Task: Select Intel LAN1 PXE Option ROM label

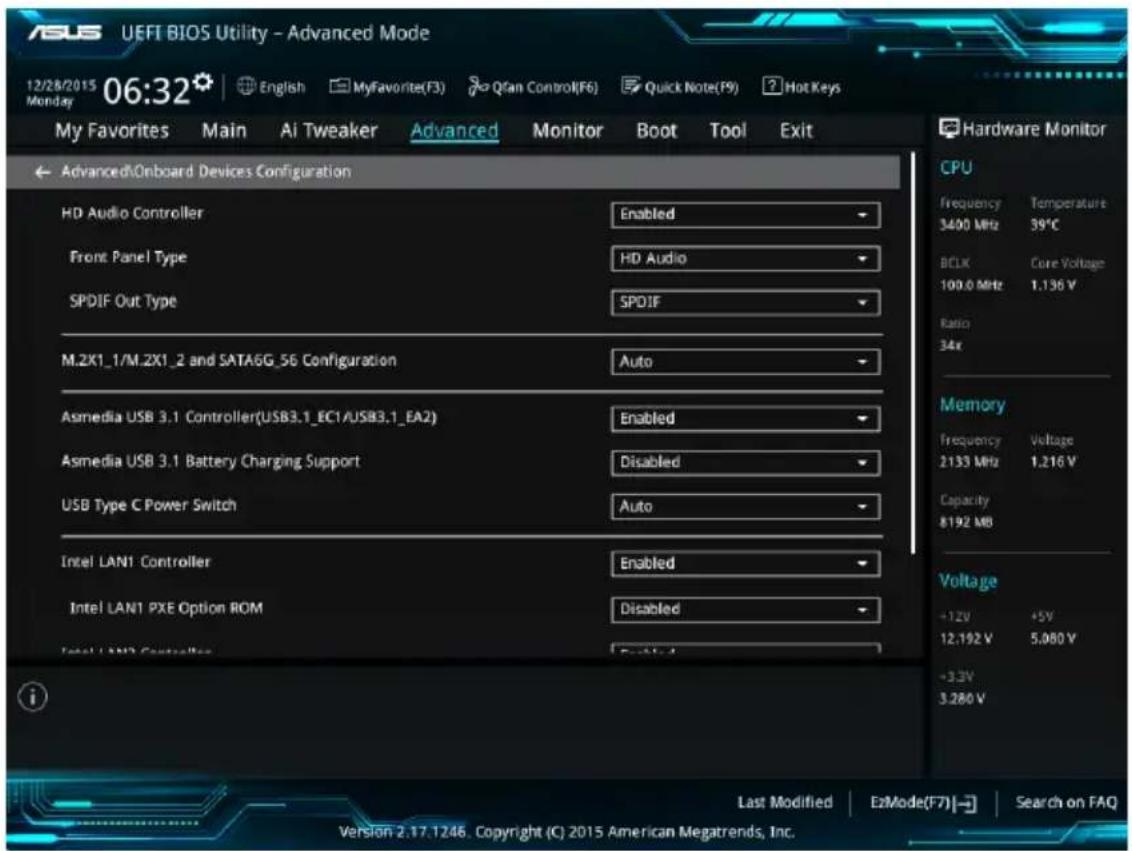Action: click(166, 608)
